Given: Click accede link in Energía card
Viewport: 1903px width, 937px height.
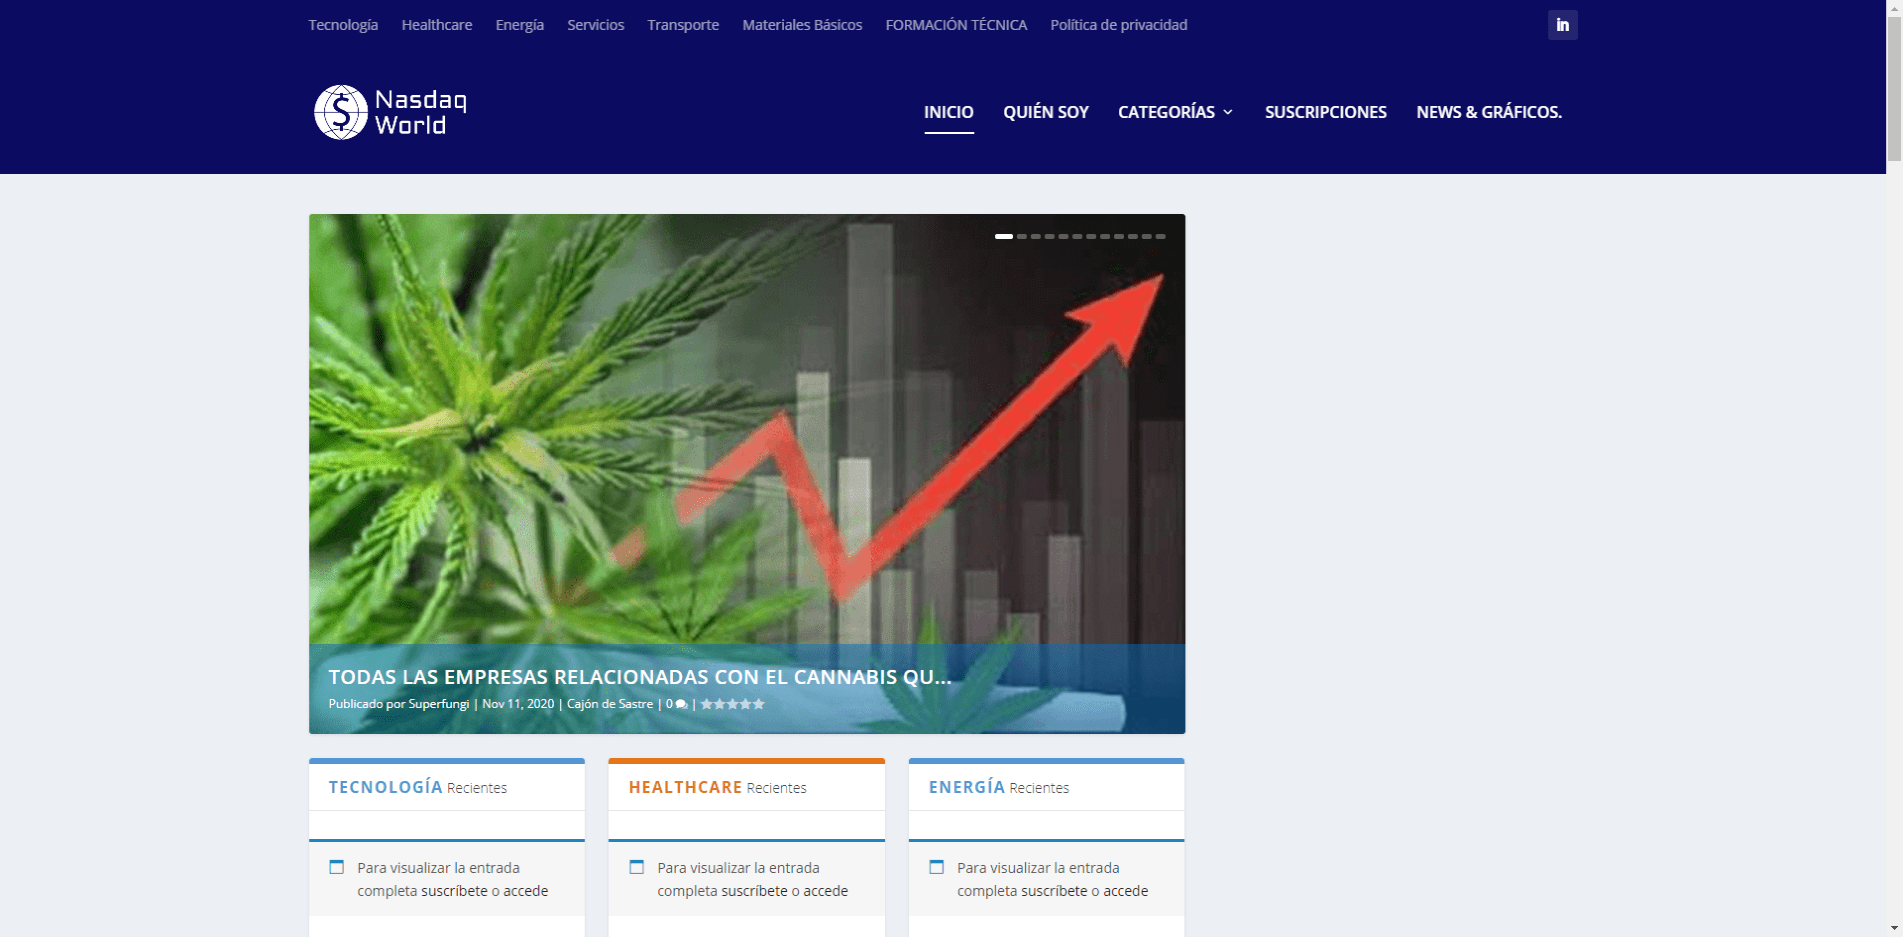Looking at the screenshot, I should (1126, 891).
